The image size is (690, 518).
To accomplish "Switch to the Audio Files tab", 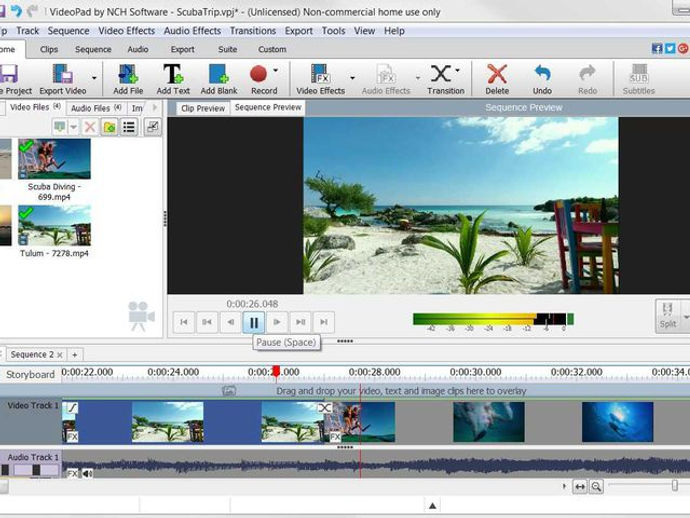I will 96,108.
